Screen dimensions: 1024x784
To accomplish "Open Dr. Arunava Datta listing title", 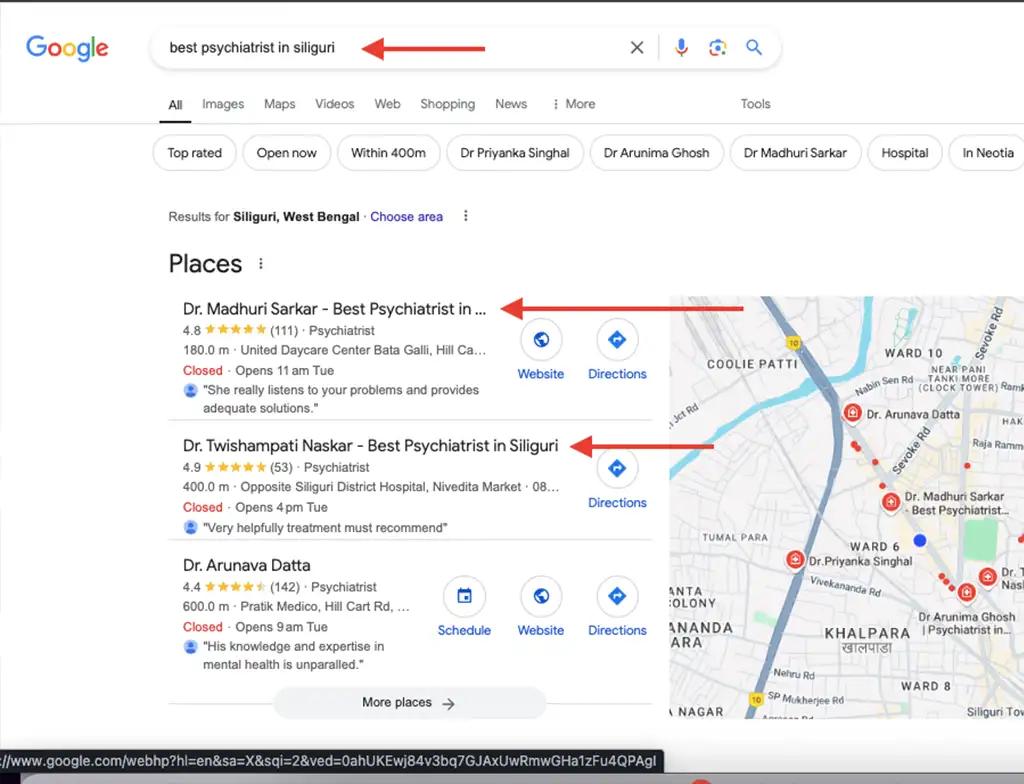I will (x=246, y=565).
